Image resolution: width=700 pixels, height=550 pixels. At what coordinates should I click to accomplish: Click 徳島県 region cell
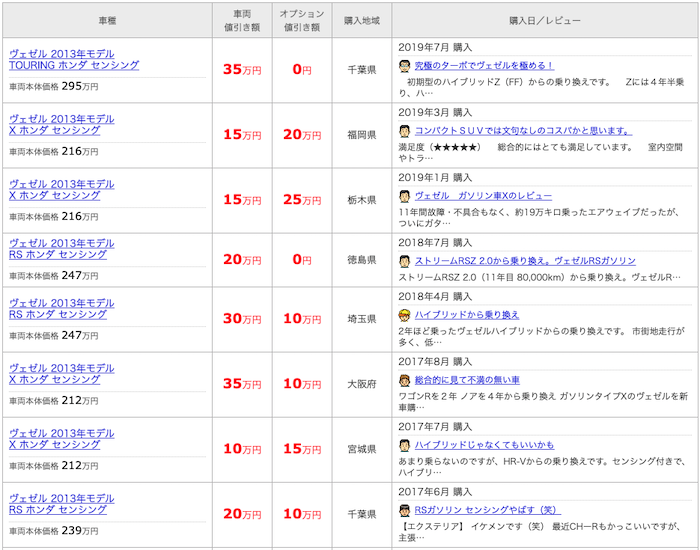[x=362, y=260]
